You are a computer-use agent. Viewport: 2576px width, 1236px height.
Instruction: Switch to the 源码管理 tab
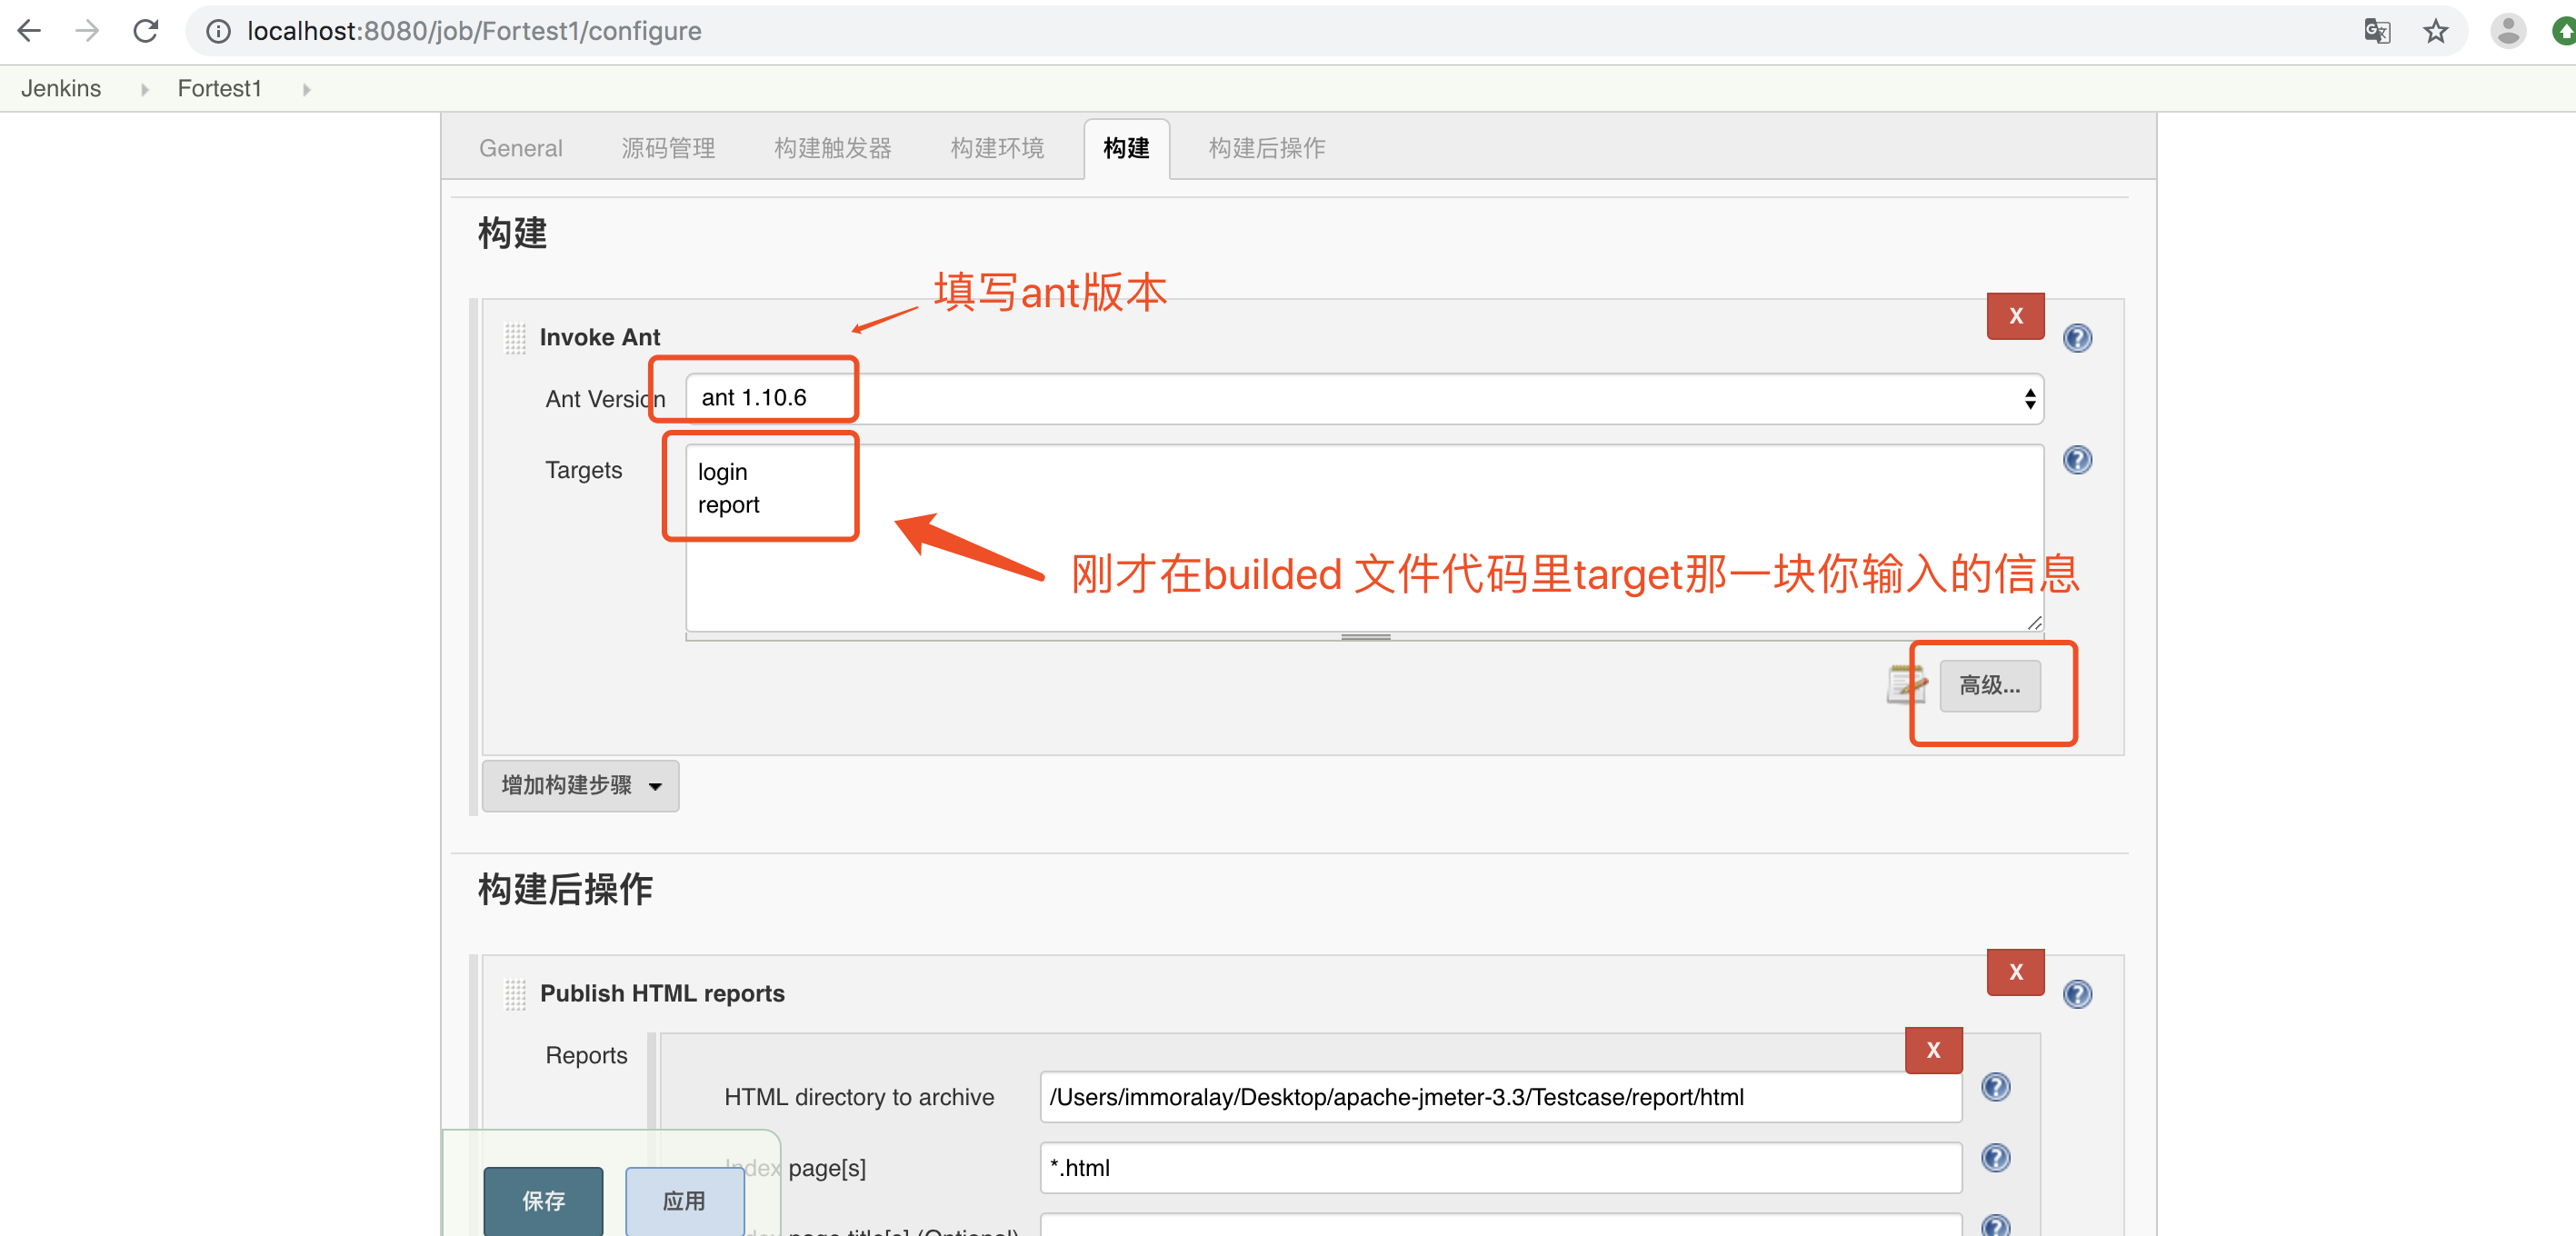click(x=667, y=148)
